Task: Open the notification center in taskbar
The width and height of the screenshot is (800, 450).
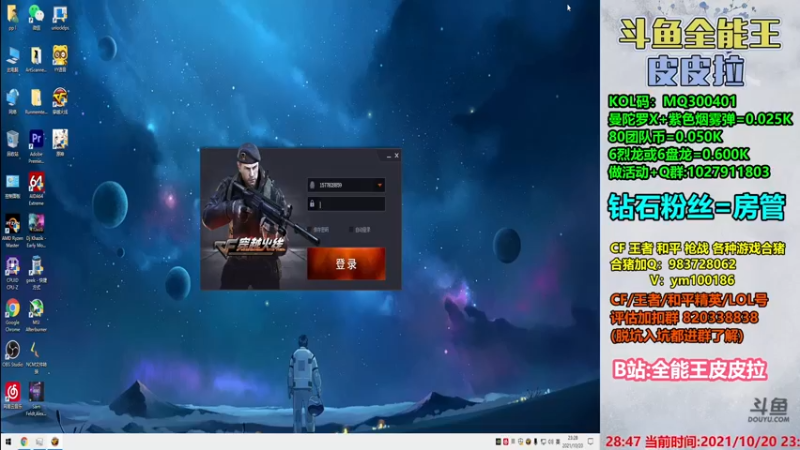Action: pyautogui.click(x=590, y=442)
